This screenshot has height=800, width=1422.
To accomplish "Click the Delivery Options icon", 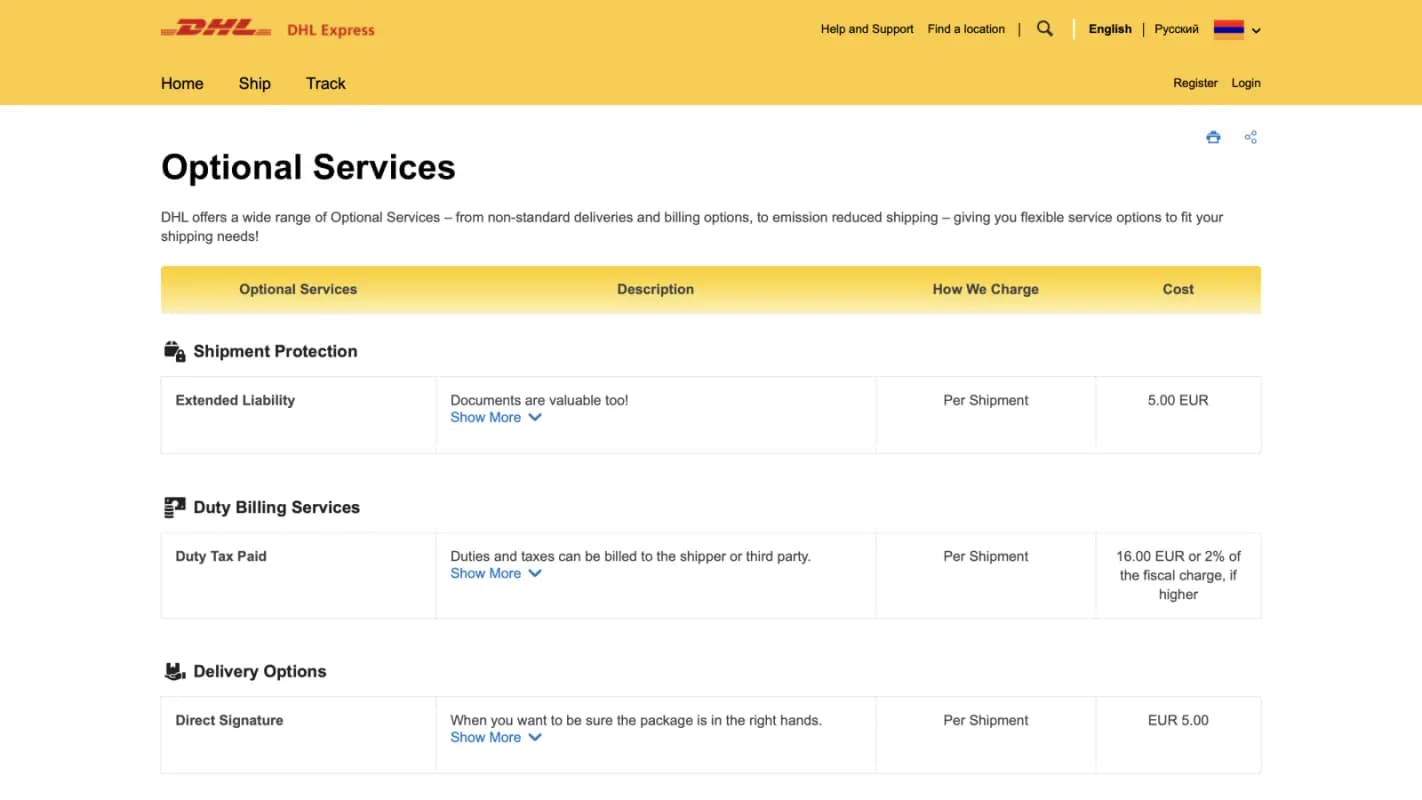I will 175,671.
